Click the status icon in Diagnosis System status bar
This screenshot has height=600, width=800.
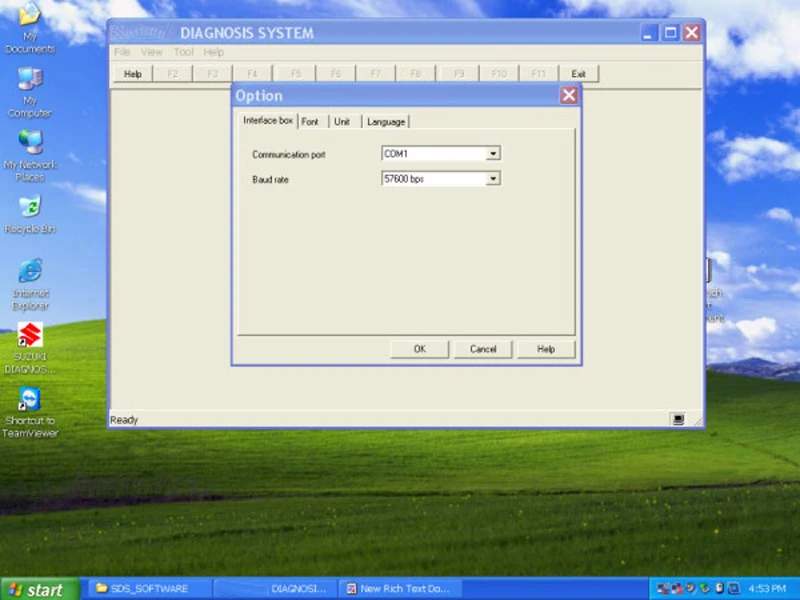tap(678, 419)
